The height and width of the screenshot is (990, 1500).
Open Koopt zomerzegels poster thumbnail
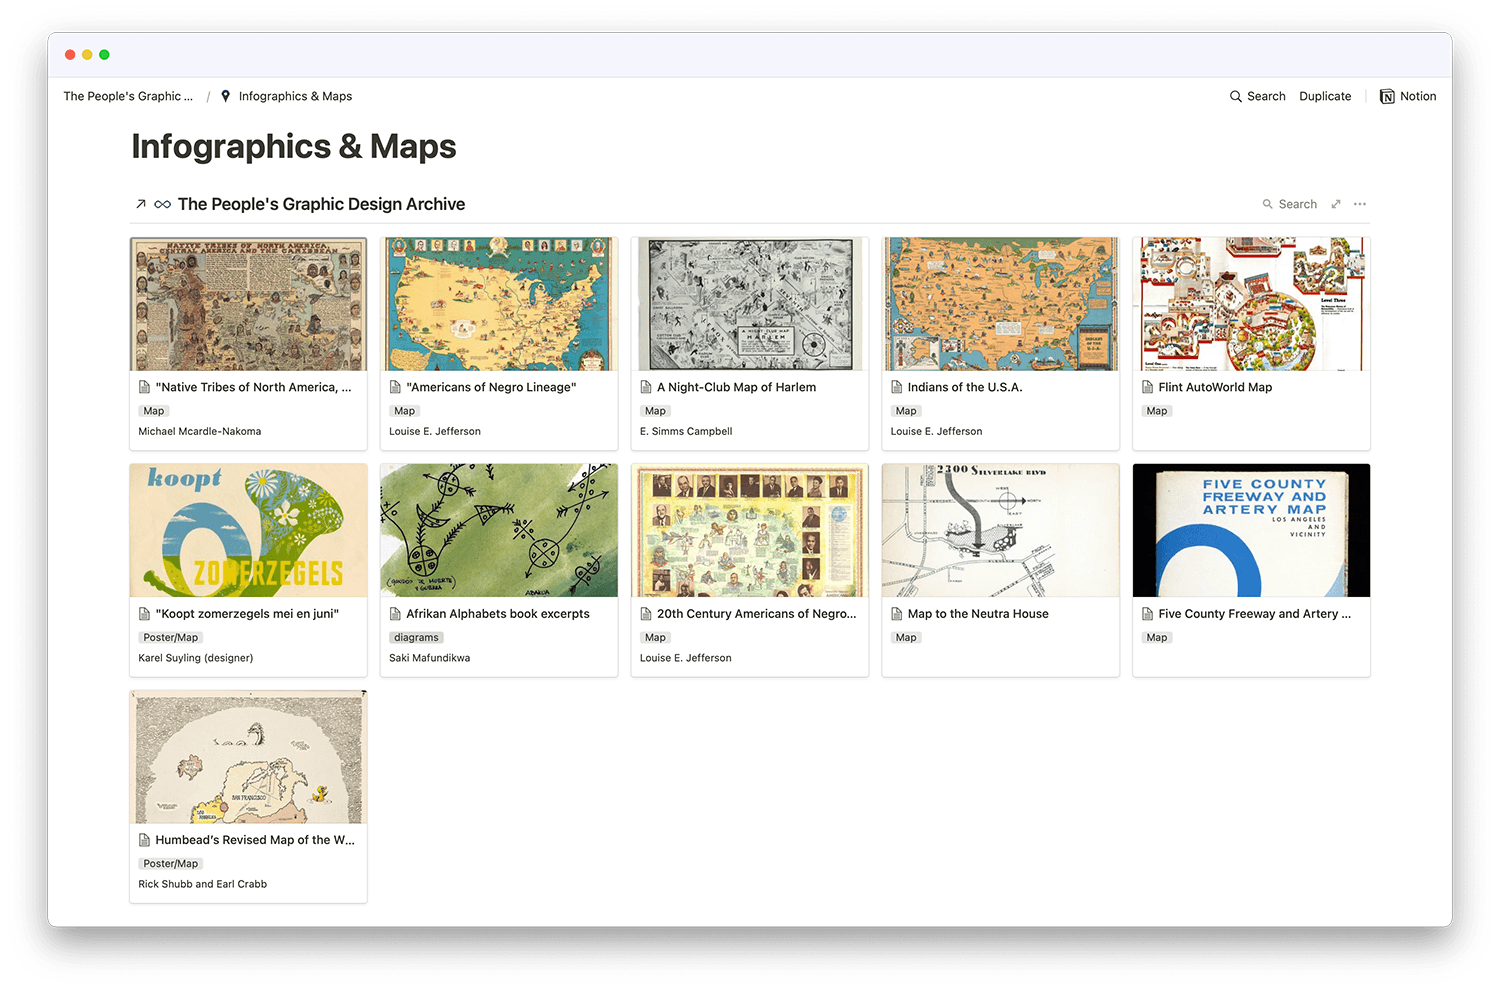[248, 530]
